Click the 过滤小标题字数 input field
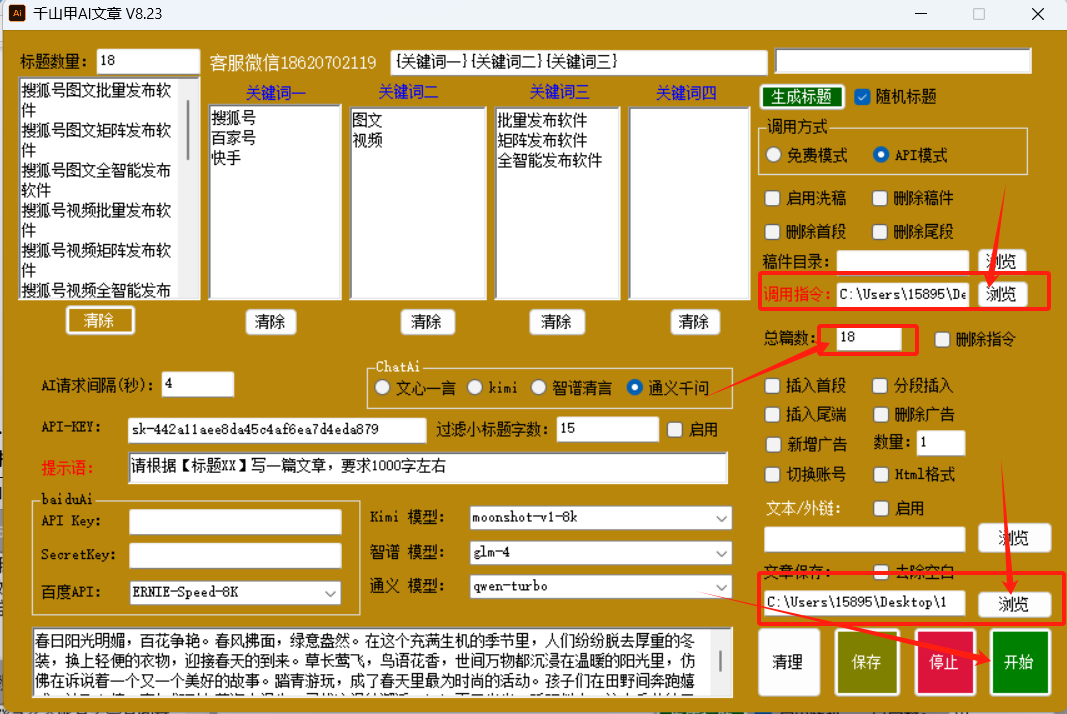The width and height of the screenshot is (1067, 714). pyautogui.click(x=607, y=429)
